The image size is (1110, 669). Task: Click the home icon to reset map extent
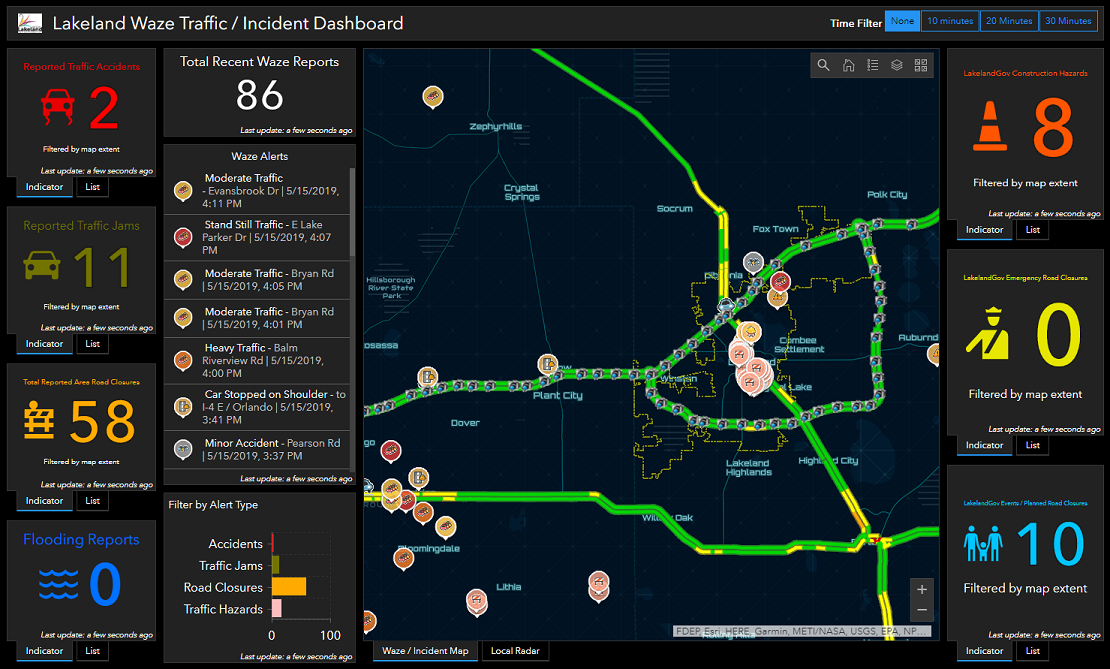tap(848, 65)
